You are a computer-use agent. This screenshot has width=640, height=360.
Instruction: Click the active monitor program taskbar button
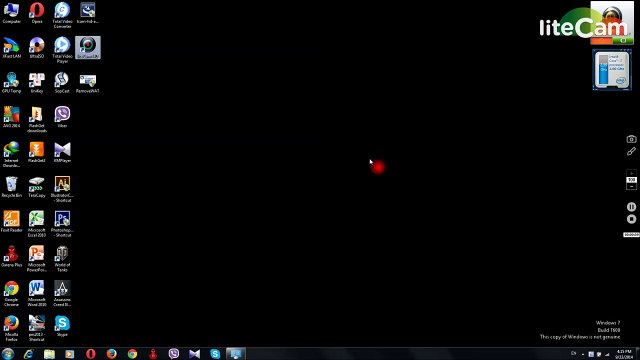pyautogui.click(x=236, y=354)
